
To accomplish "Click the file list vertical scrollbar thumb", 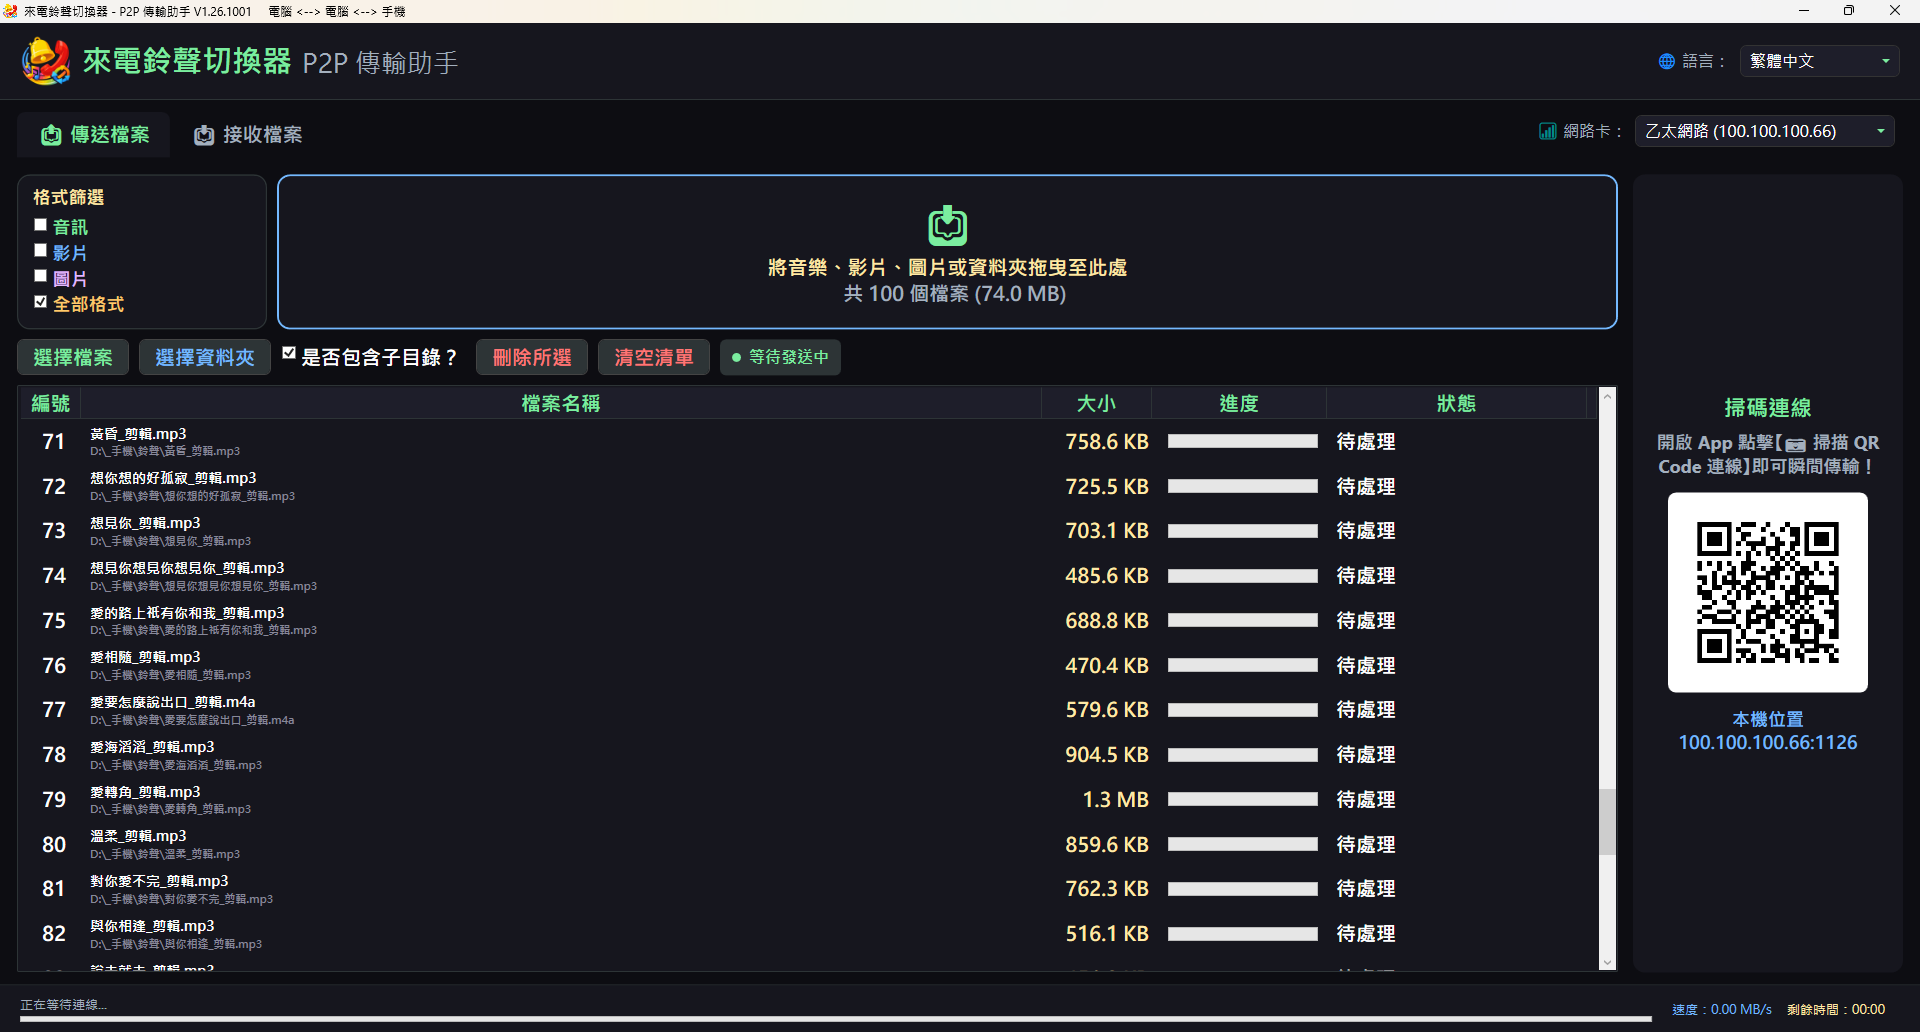I will [x=1607, y=822].
